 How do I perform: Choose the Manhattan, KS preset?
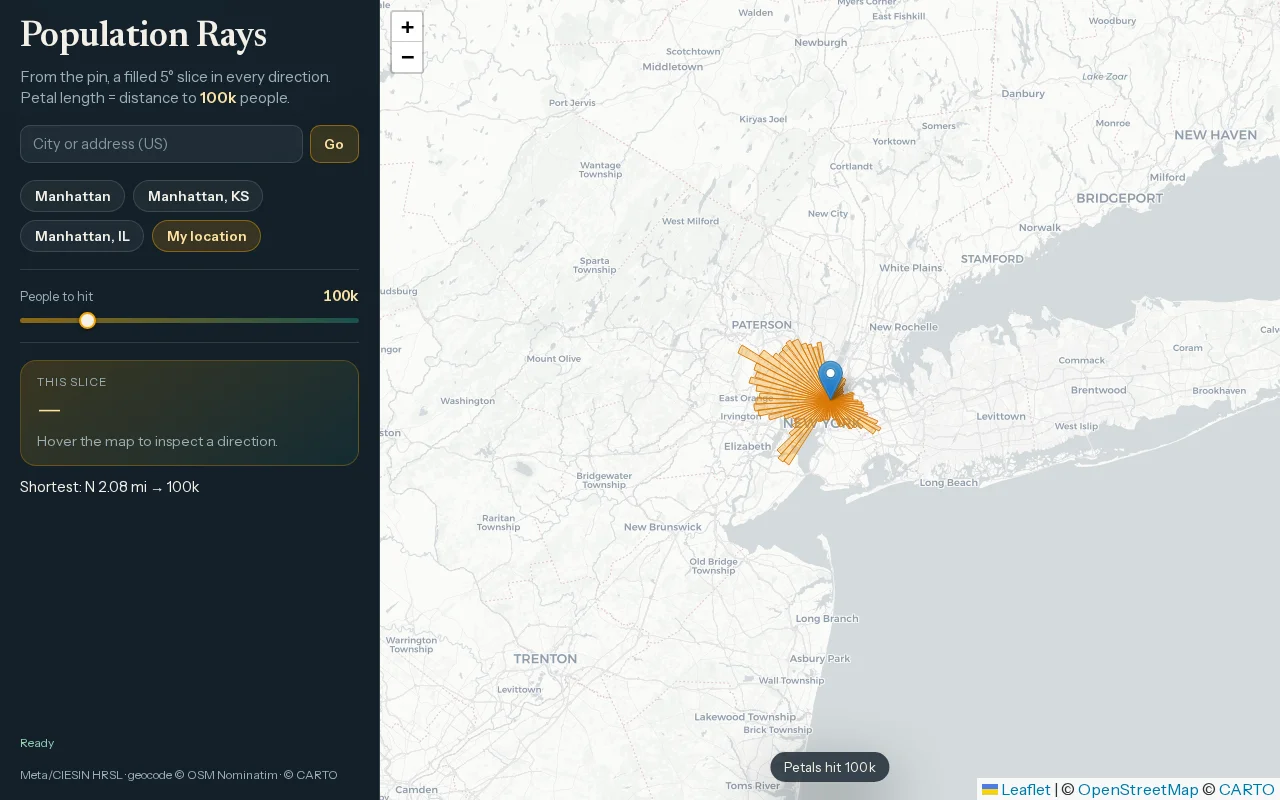(x=198, y=196)
